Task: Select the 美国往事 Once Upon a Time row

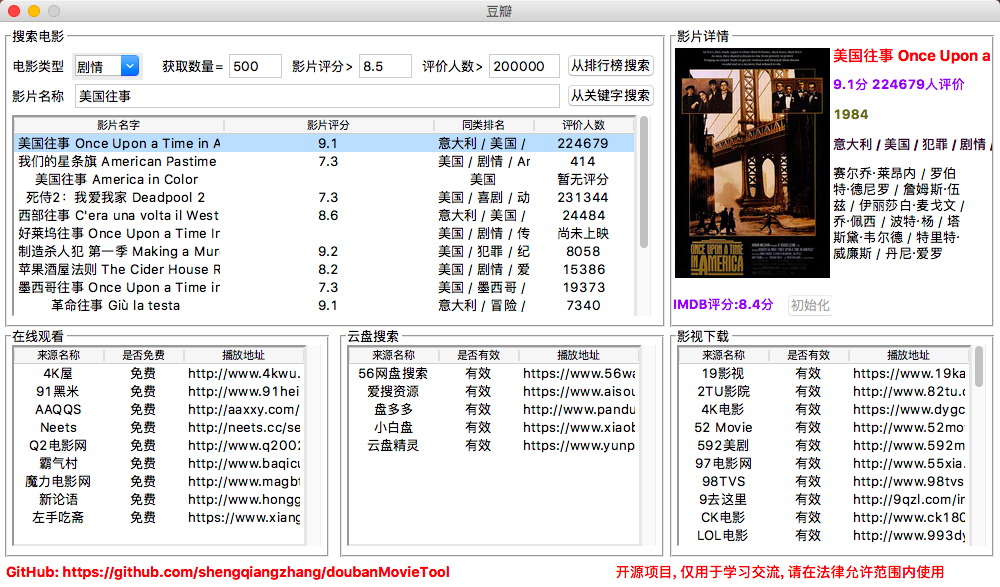Action: [x=150, y=144]
